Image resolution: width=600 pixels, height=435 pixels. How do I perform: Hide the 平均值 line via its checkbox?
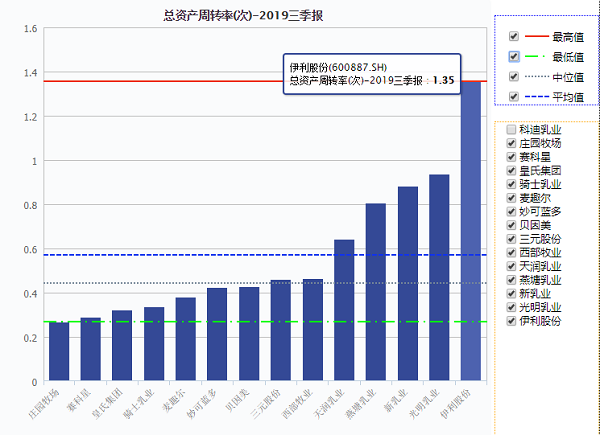(514, 96)
